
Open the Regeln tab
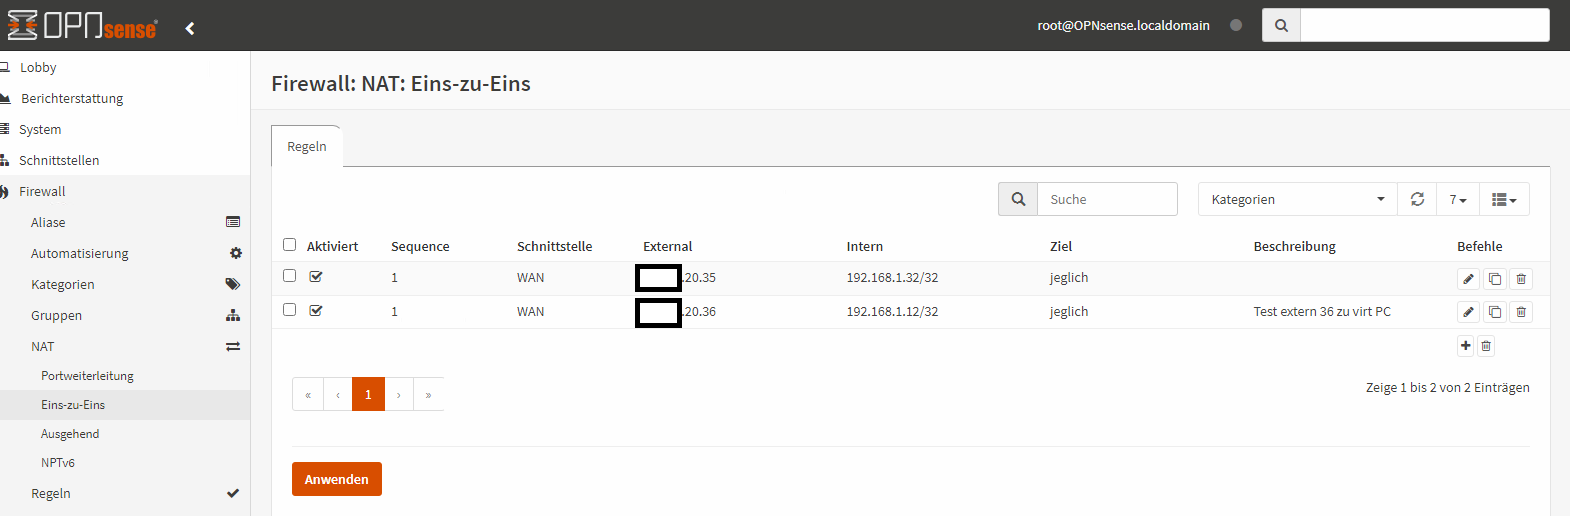307,146
